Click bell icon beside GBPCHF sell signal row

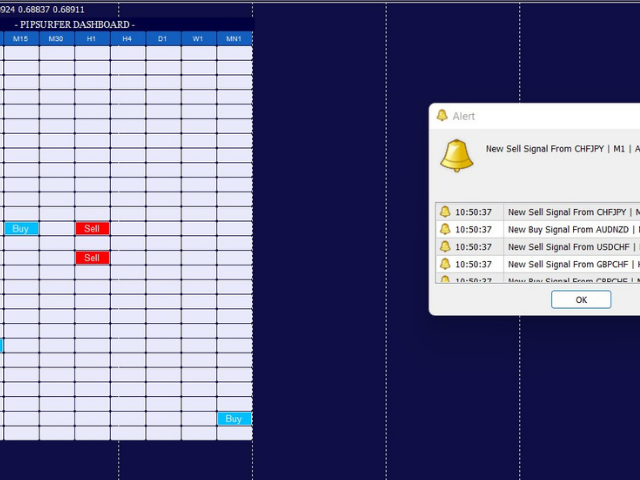pyautogui.click(x=445, y=264)
